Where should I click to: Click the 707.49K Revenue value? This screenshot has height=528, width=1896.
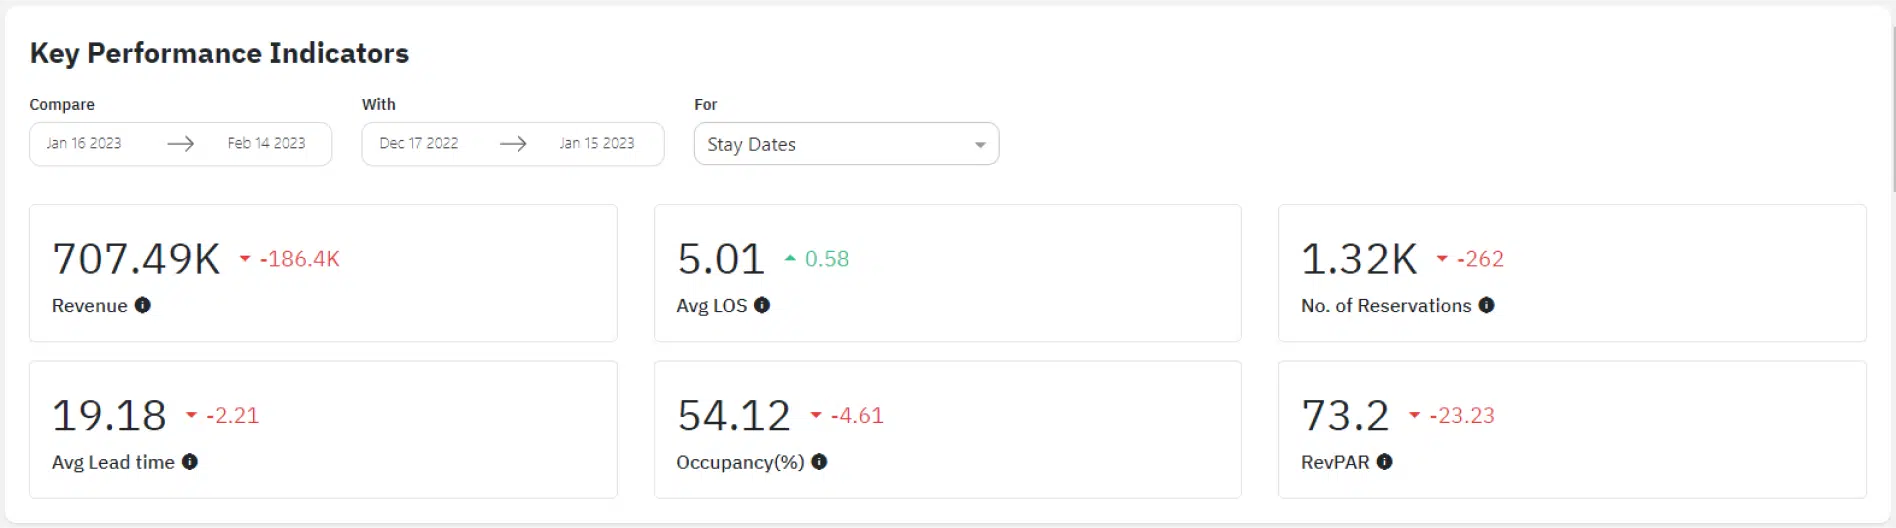(136, 259)
